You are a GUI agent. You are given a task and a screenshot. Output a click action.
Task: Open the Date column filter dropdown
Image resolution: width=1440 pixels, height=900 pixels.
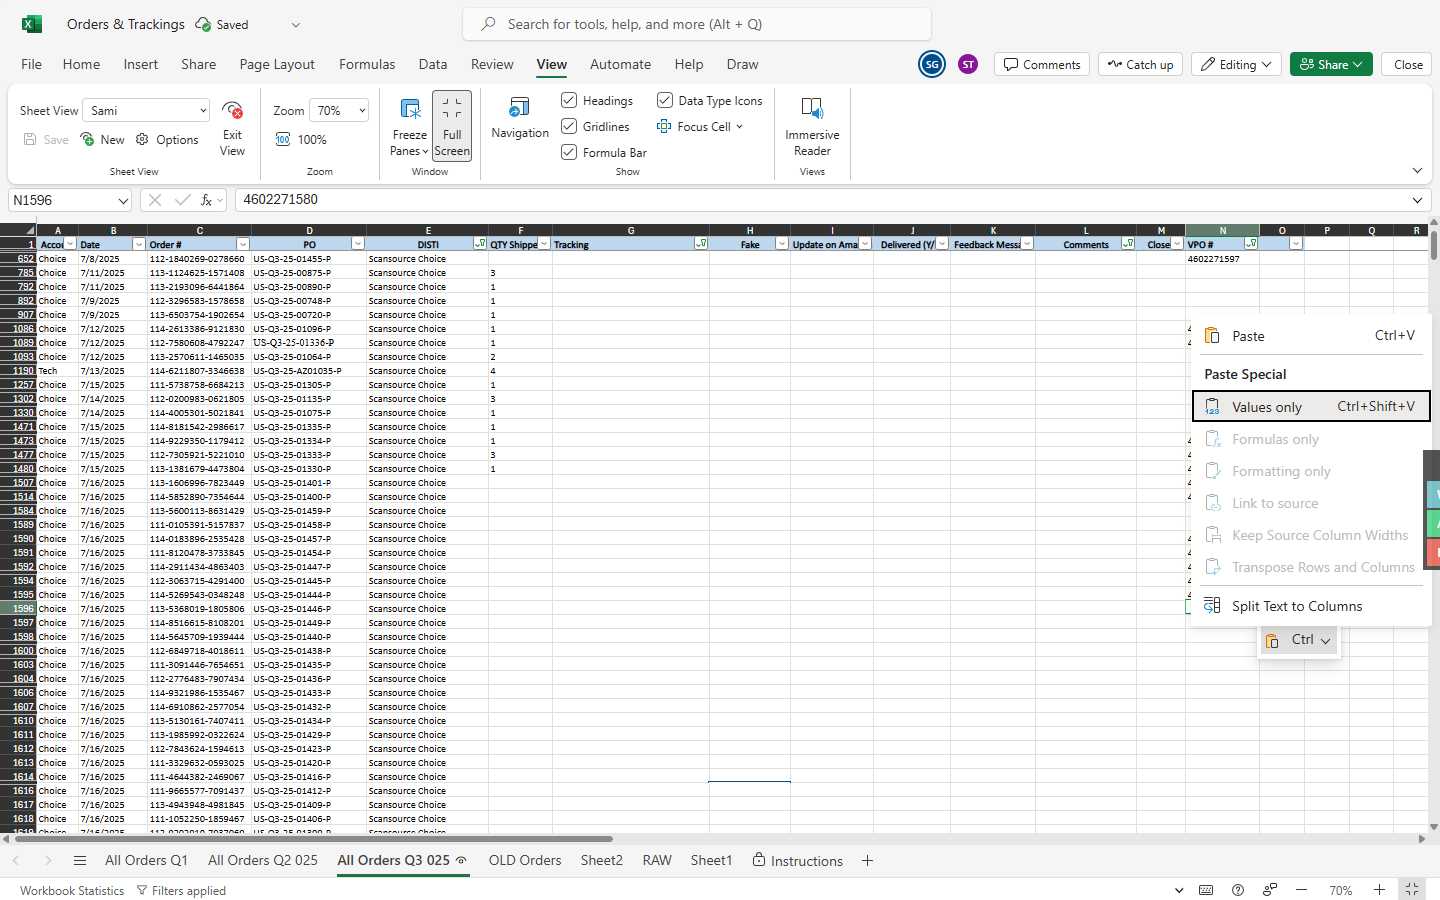click(x=138, y=244)
